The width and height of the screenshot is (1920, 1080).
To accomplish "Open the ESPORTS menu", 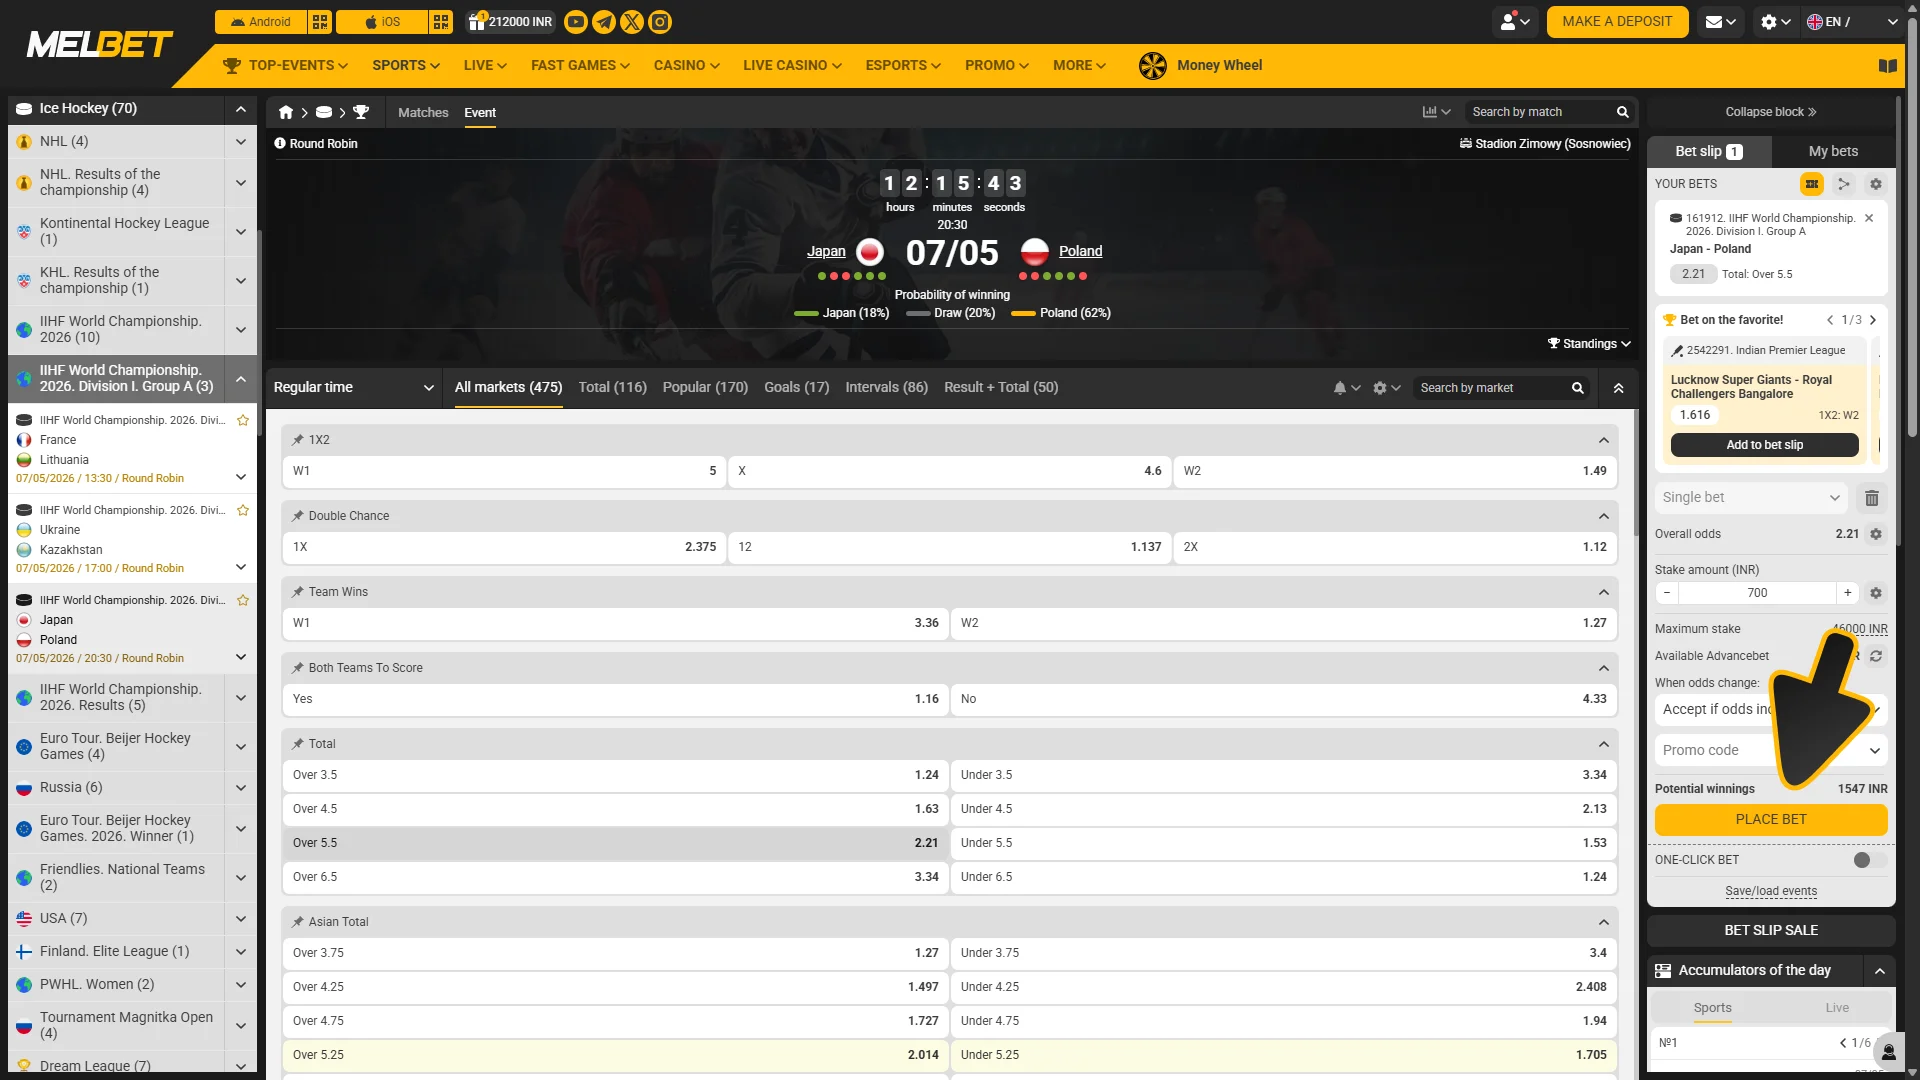I will coord(903,66).
